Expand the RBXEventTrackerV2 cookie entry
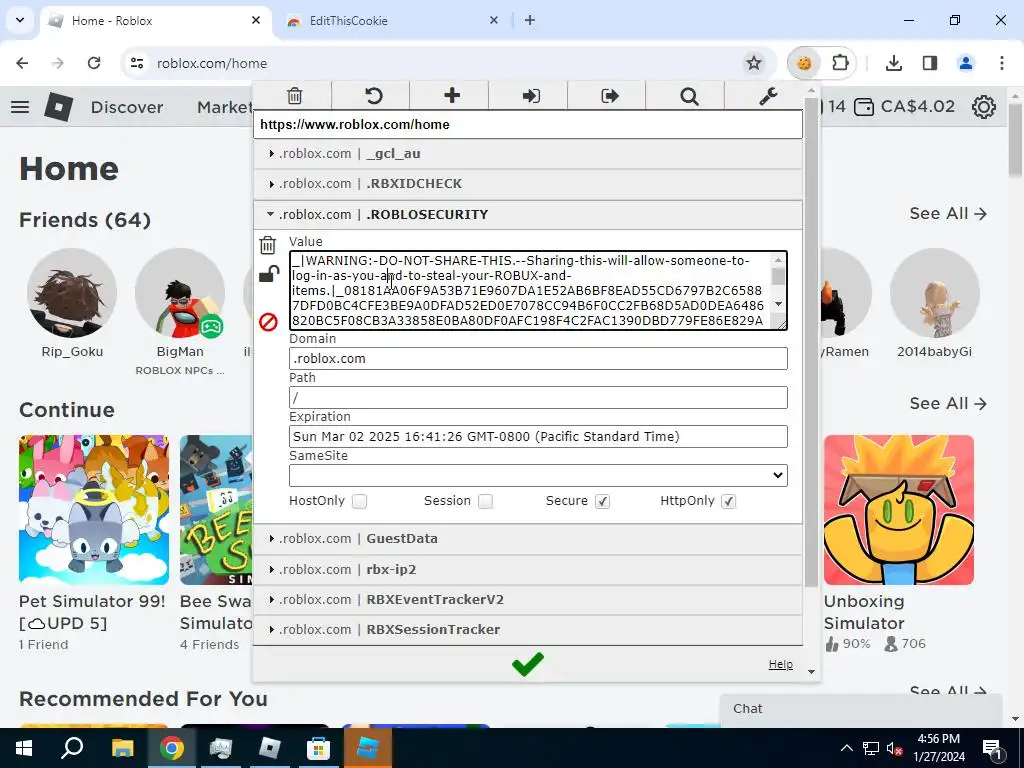1024x768 pixels. 528,600
